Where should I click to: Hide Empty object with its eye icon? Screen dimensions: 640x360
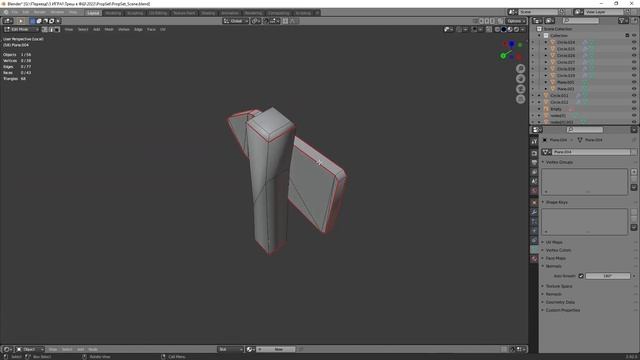(x=634, y=109)
